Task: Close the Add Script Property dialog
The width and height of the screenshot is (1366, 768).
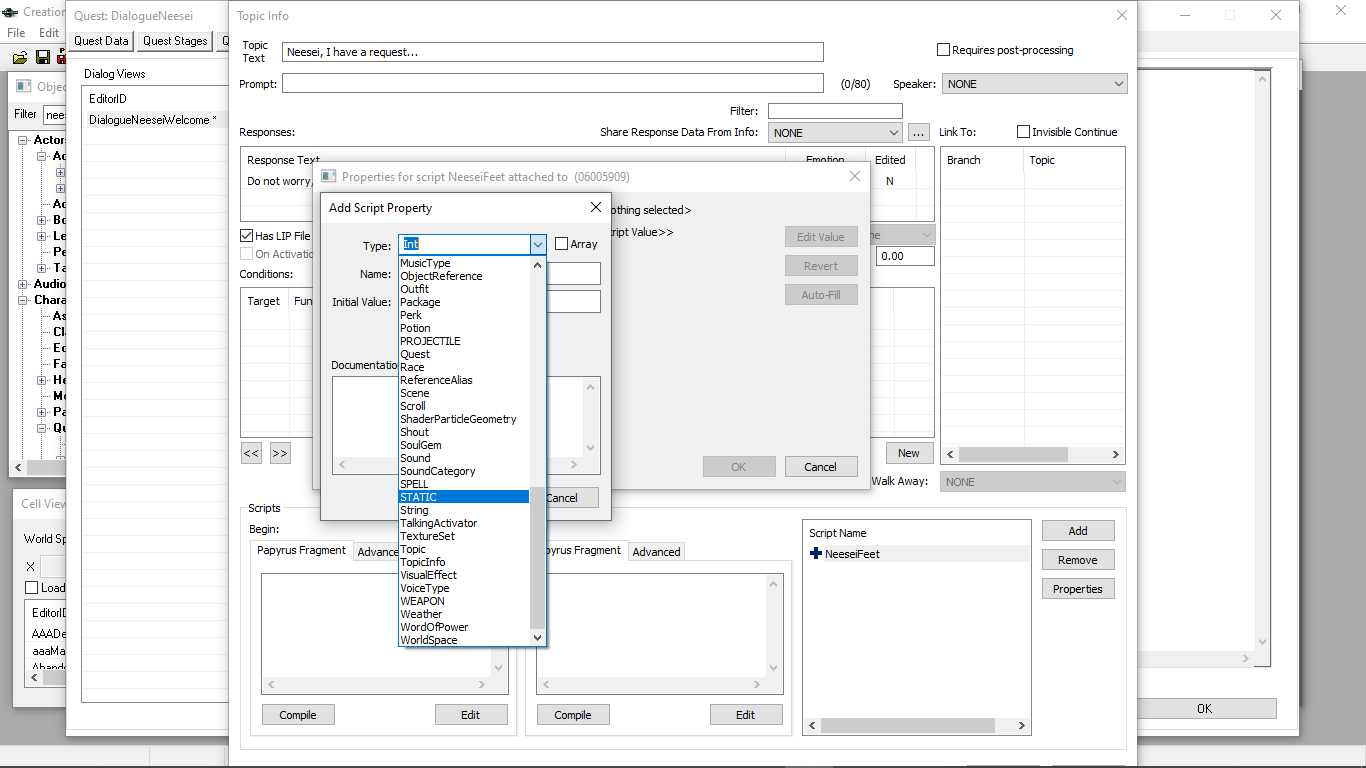Action: 595,207
